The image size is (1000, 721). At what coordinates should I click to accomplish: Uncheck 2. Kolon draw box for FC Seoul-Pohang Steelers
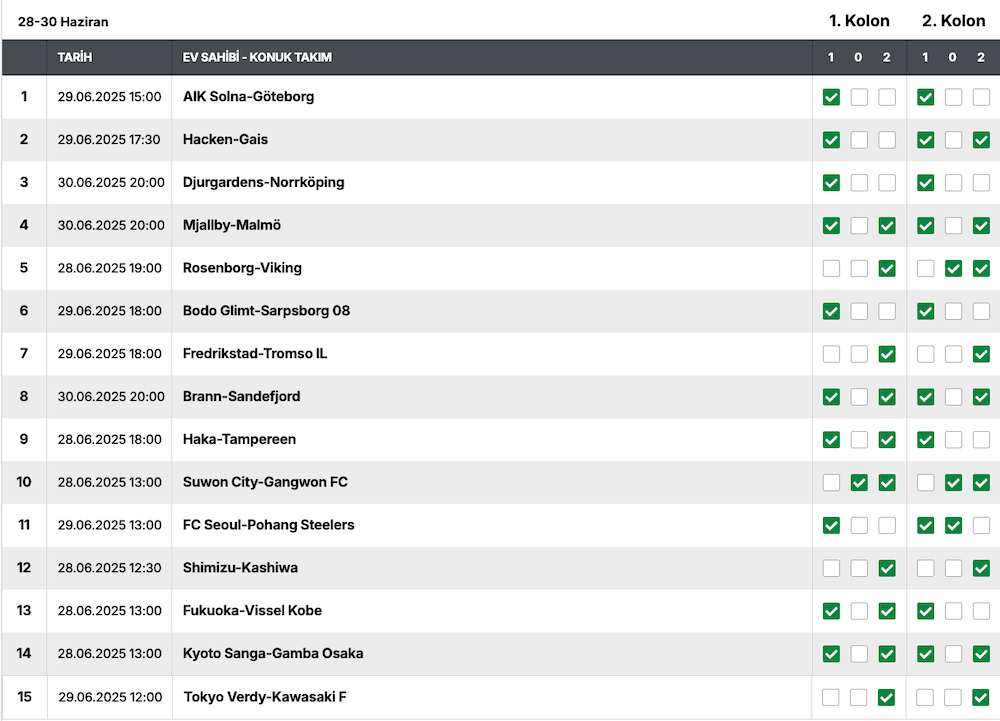(x=953, y=525)
